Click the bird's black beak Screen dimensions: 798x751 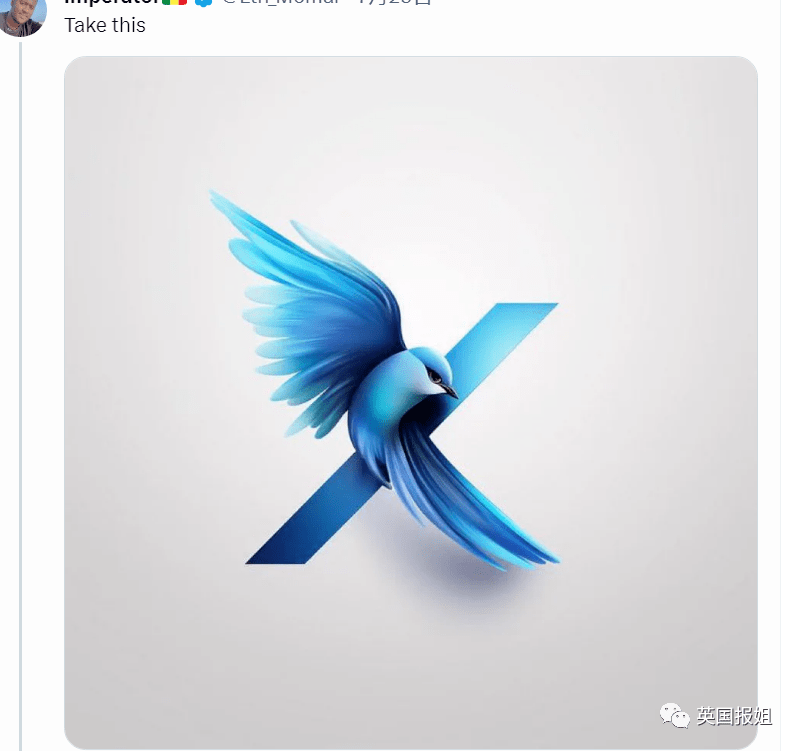pos(450,391)
